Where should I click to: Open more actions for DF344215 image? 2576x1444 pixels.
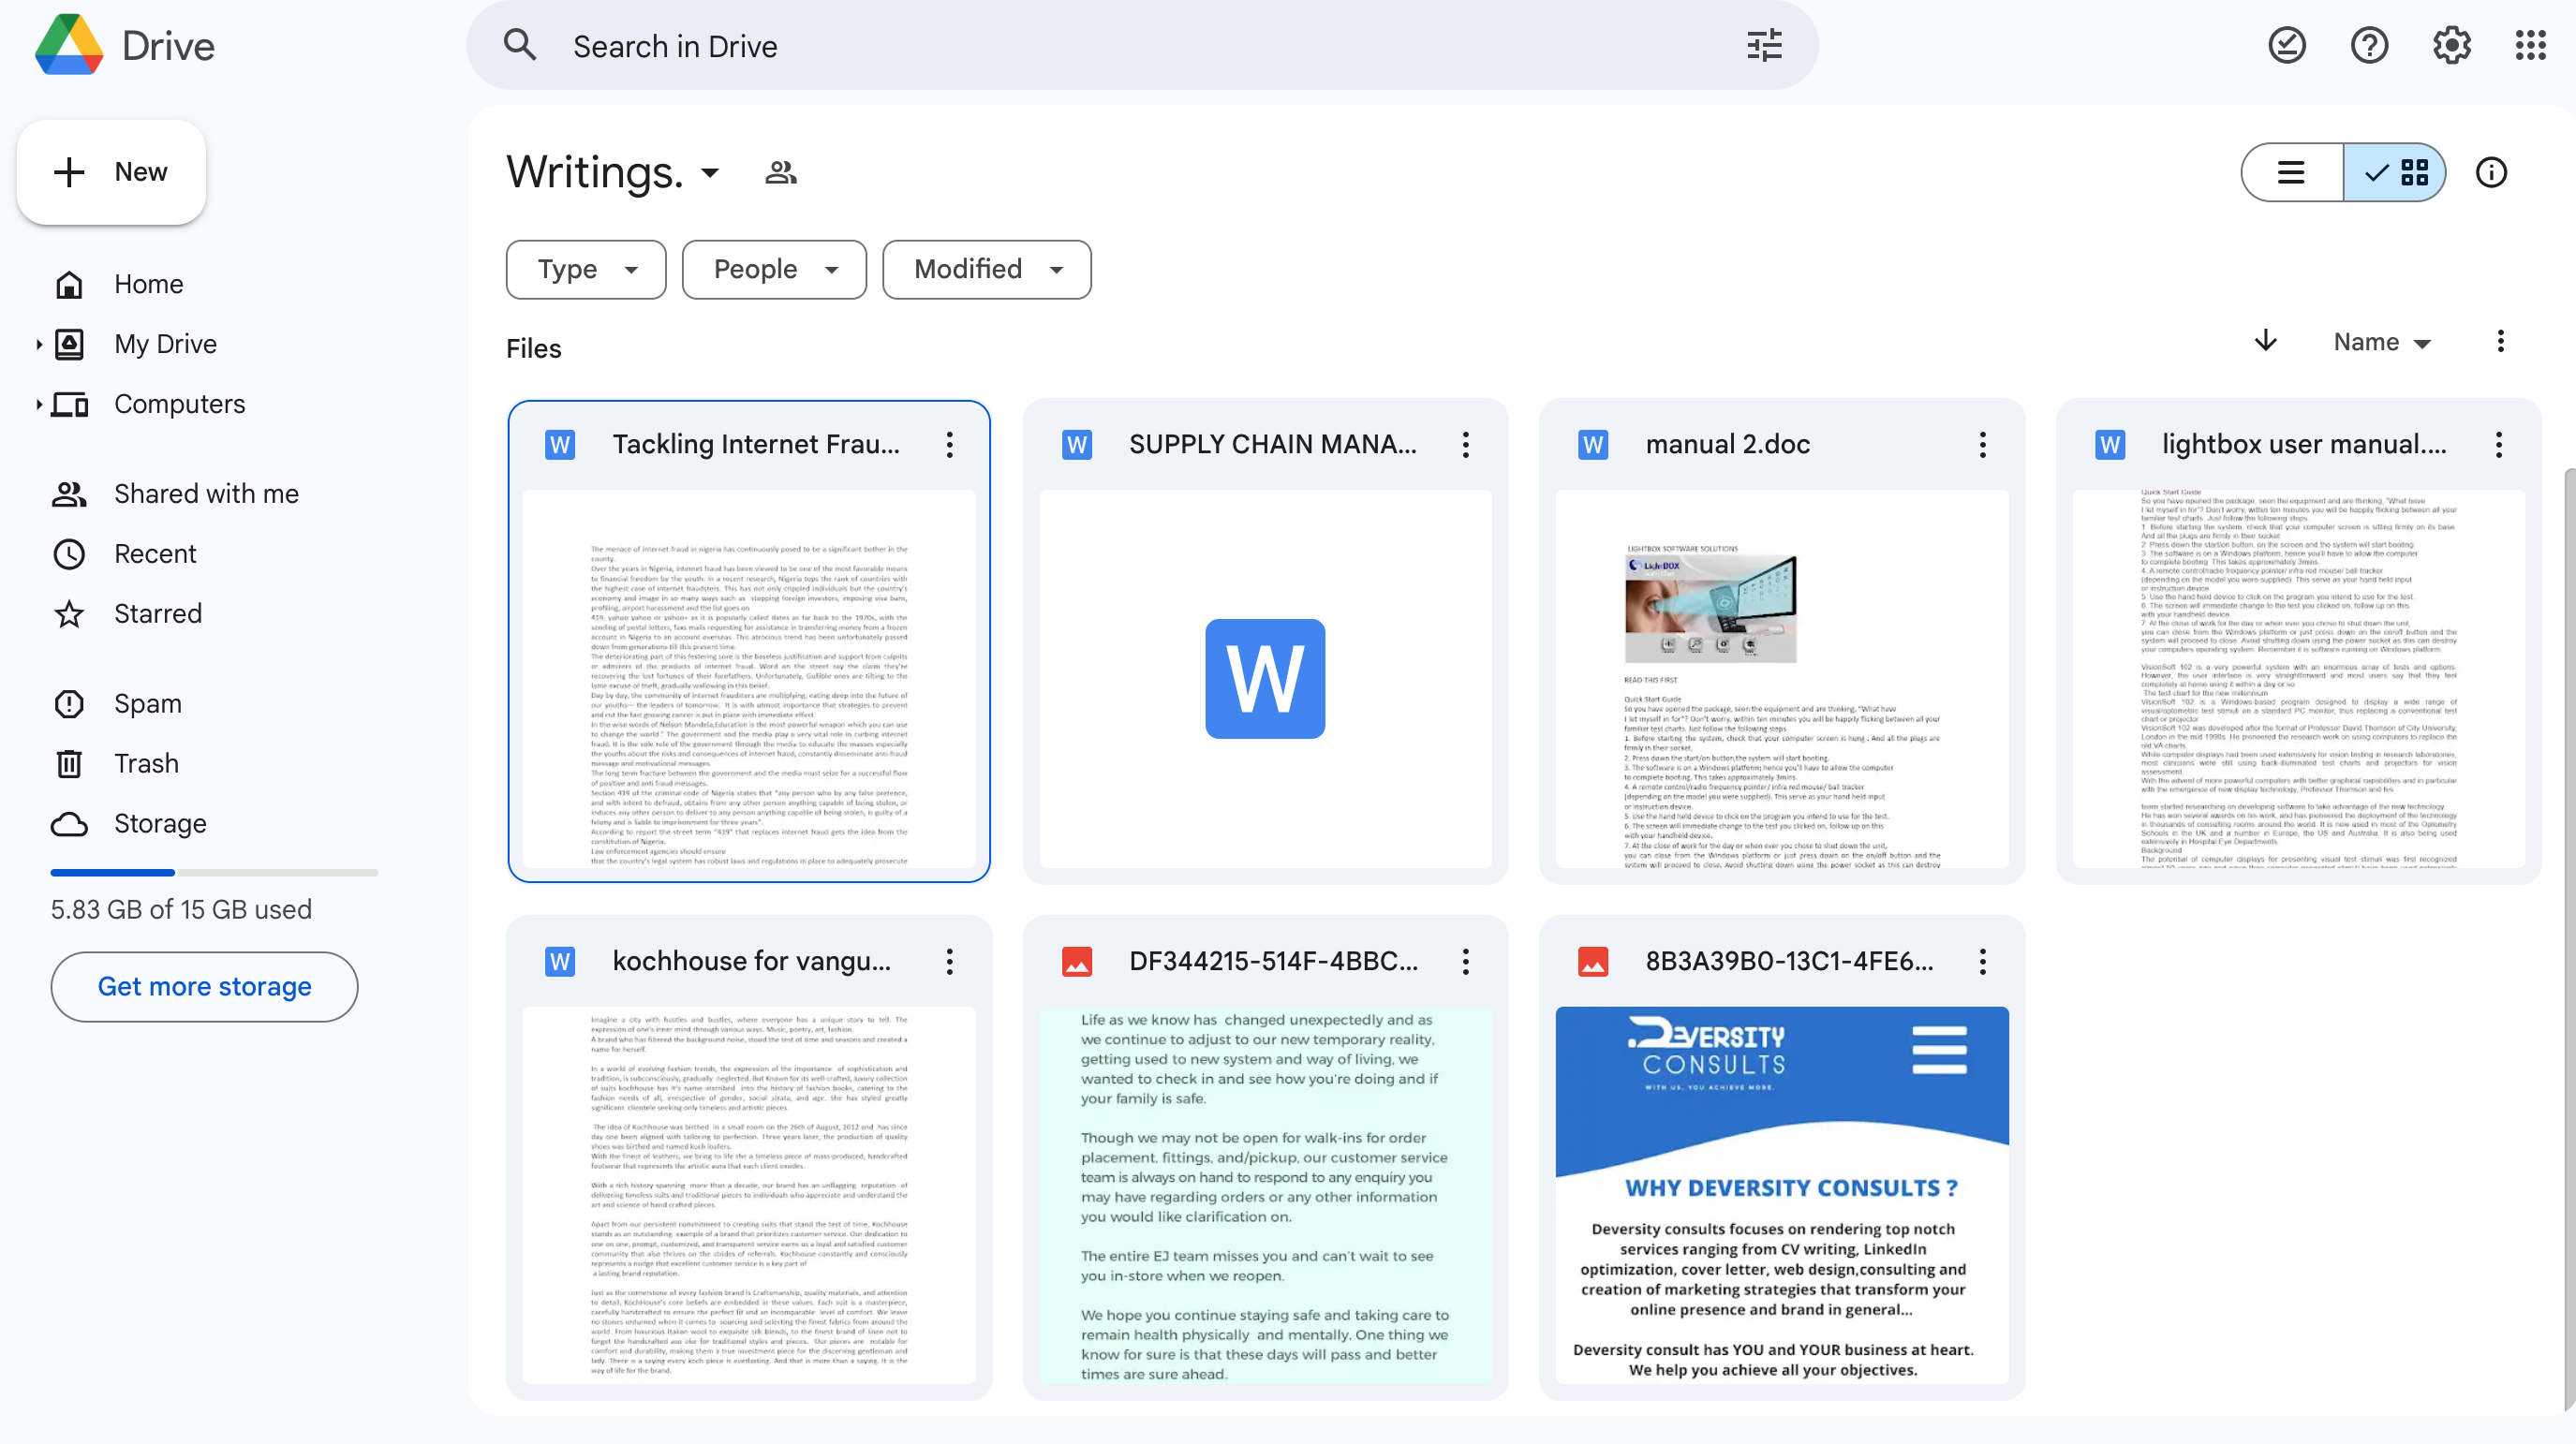1466,962
